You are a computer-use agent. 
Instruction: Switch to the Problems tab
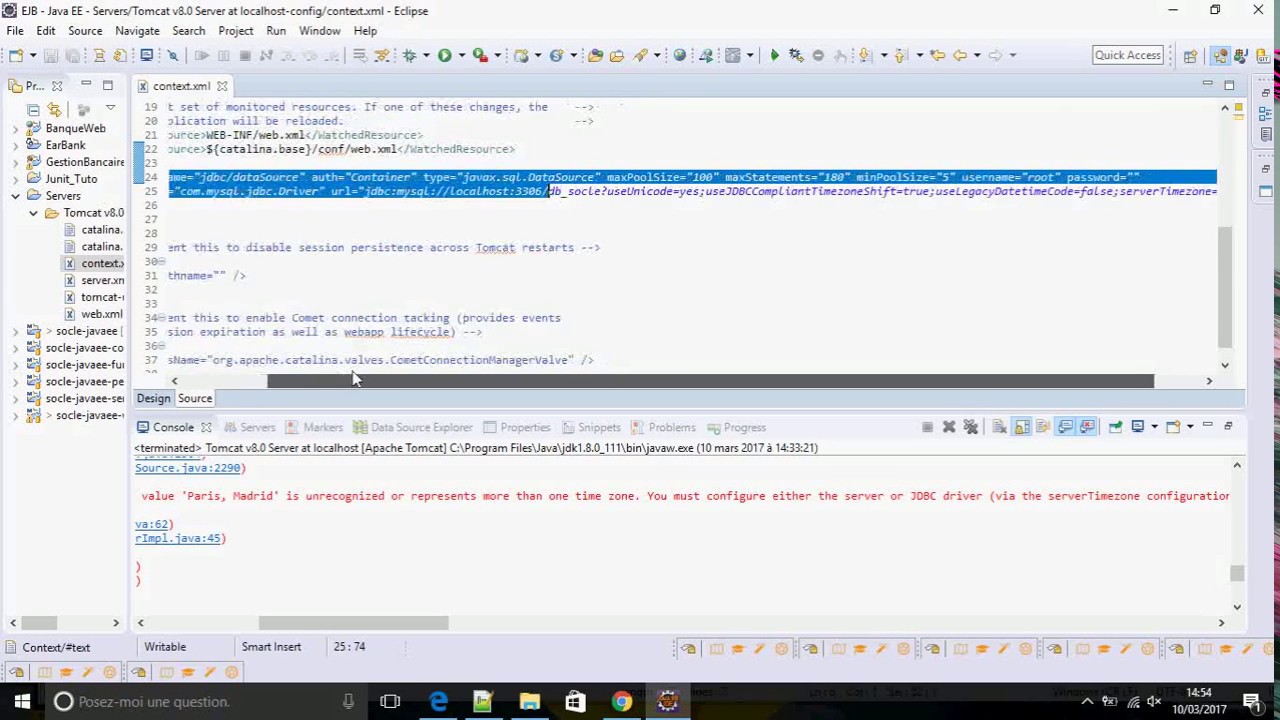663,427
